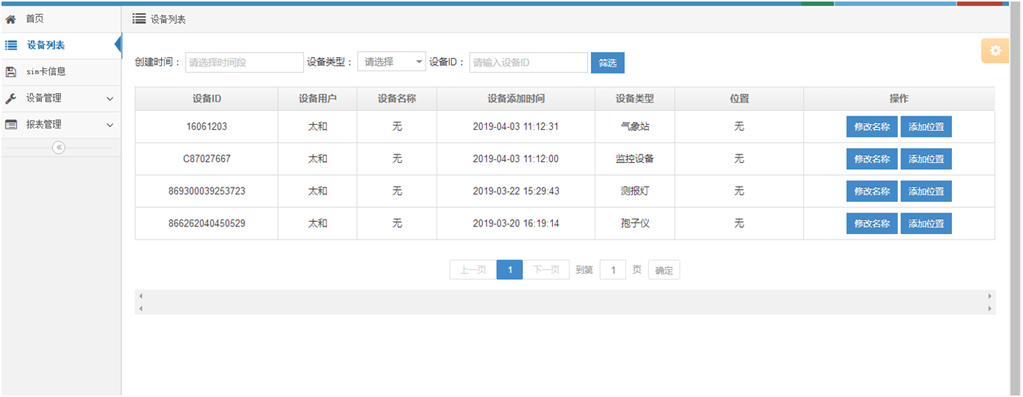Click the 设备用户 column header
Screen dimensions: 1023x397
(318, 99)
